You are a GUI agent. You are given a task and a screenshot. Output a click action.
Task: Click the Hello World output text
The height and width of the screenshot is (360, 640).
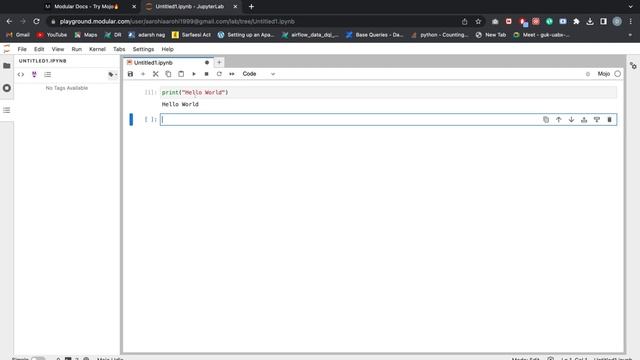click(x=180, y=104)
